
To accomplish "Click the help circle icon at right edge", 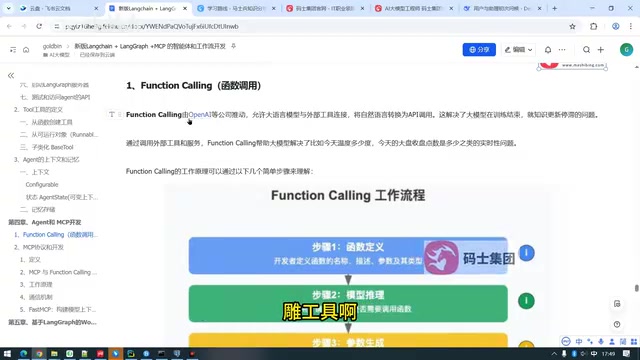I will click(617, 324).
